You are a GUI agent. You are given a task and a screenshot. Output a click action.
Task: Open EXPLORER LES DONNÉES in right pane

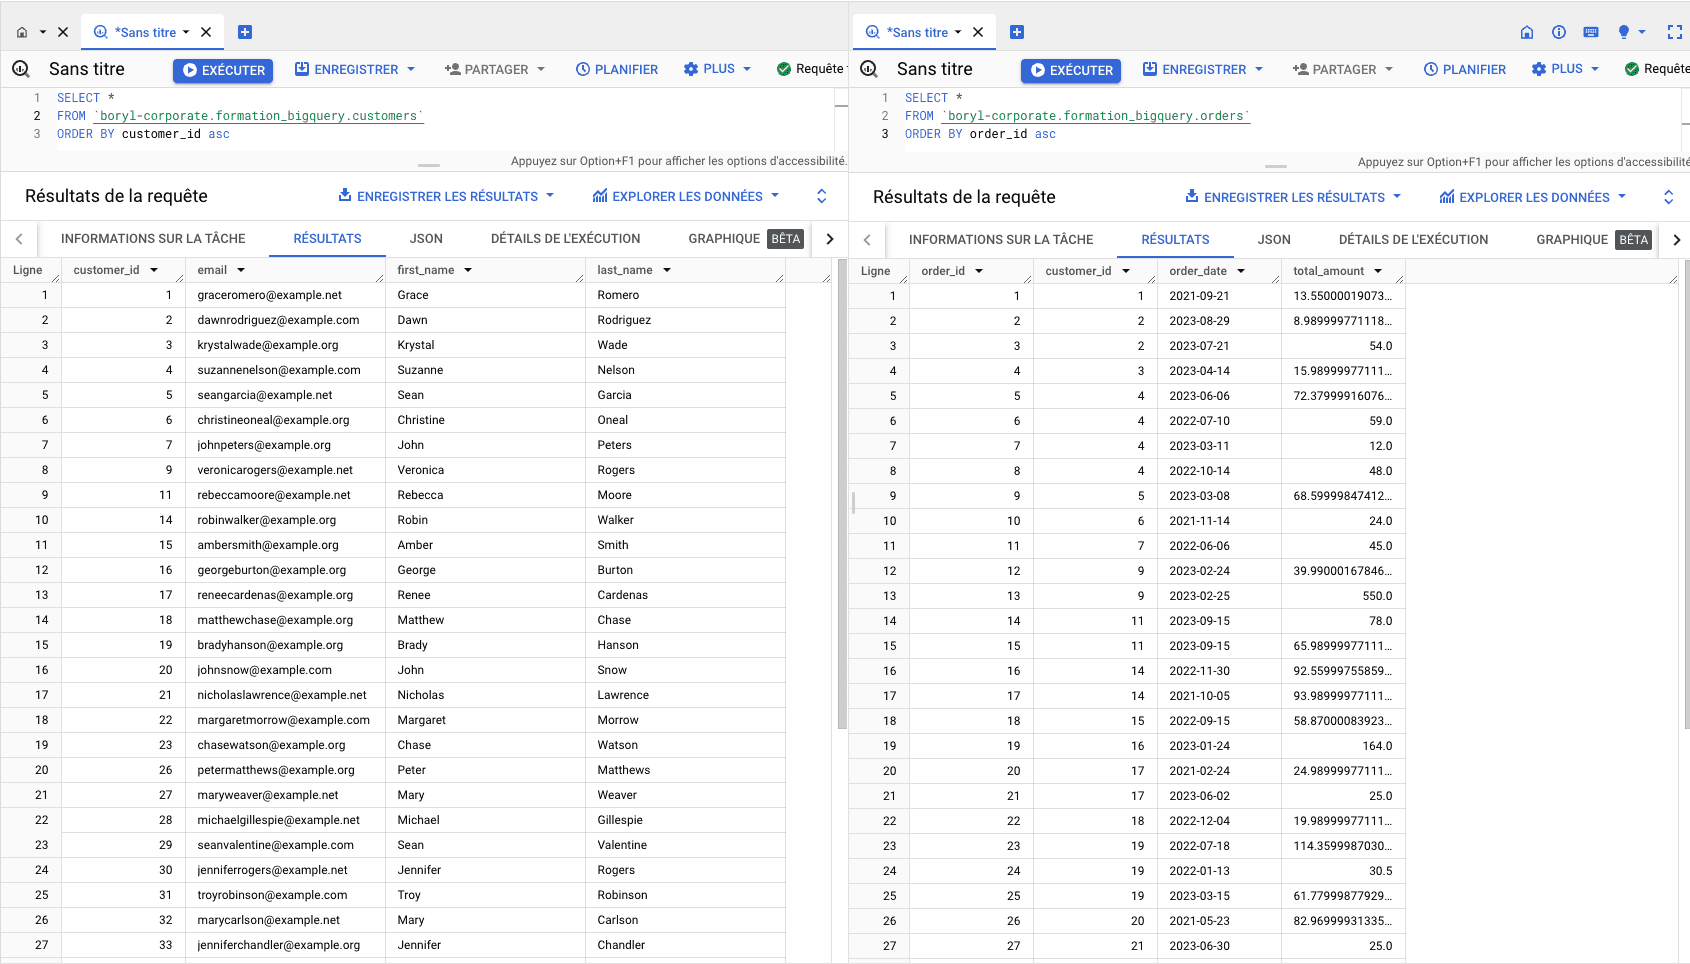[x=1533, y=197]
